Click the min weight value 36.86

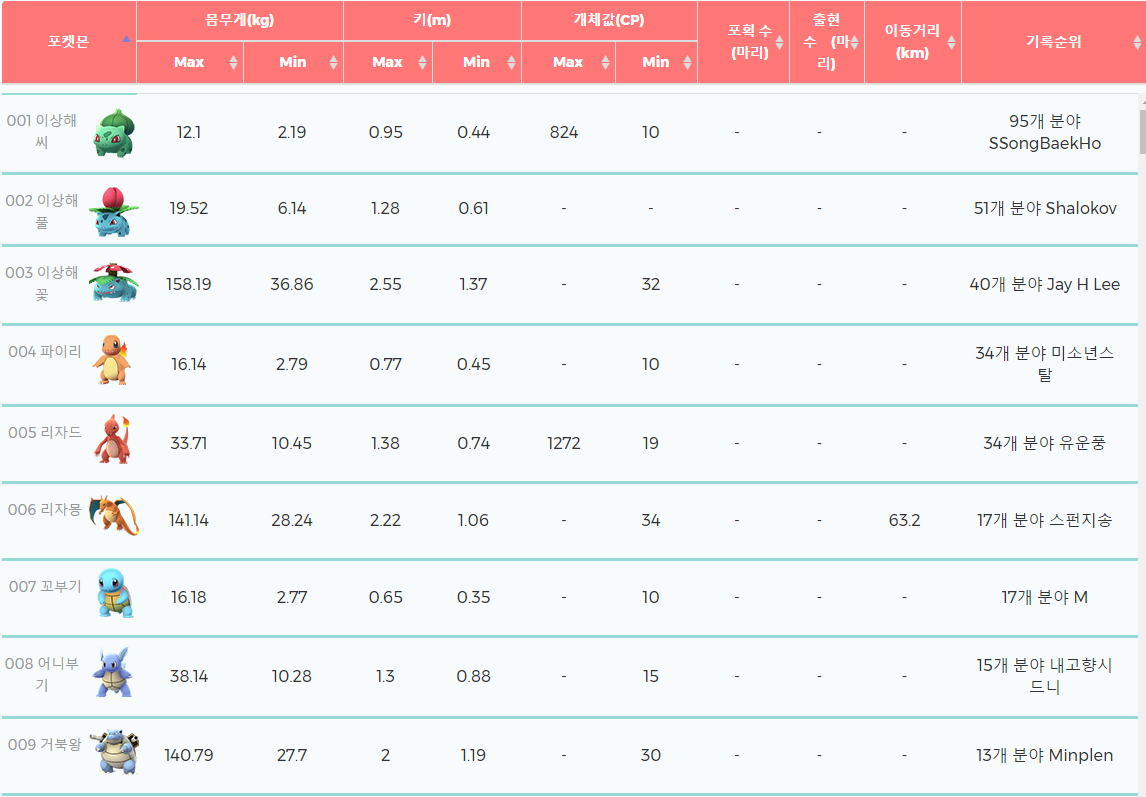point(292,284)
